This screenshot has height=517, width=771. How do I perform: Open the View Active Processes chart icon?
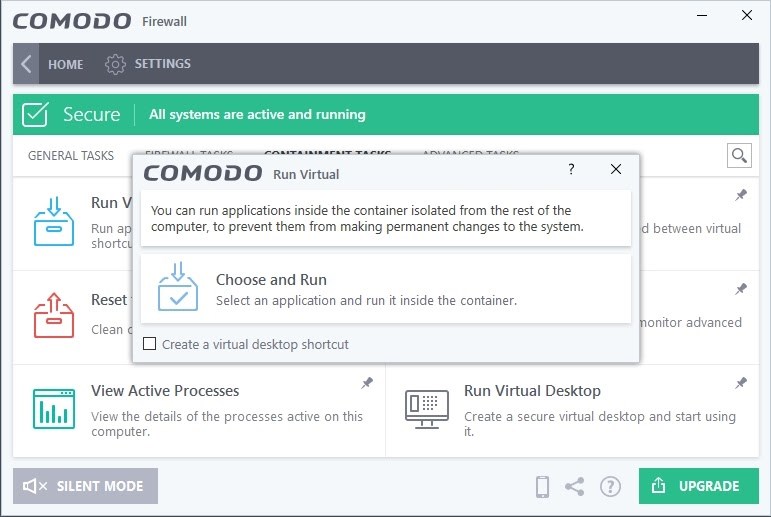click(54, 409)
